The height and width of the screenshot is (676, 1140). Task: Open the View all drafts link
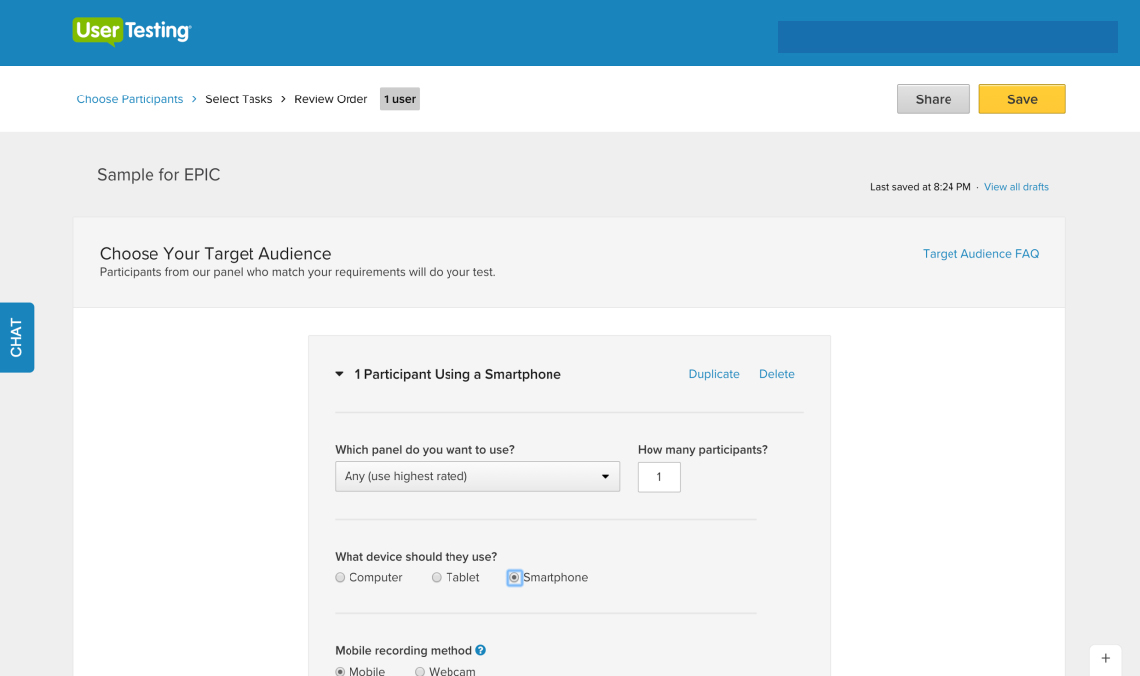(1016, 187)
